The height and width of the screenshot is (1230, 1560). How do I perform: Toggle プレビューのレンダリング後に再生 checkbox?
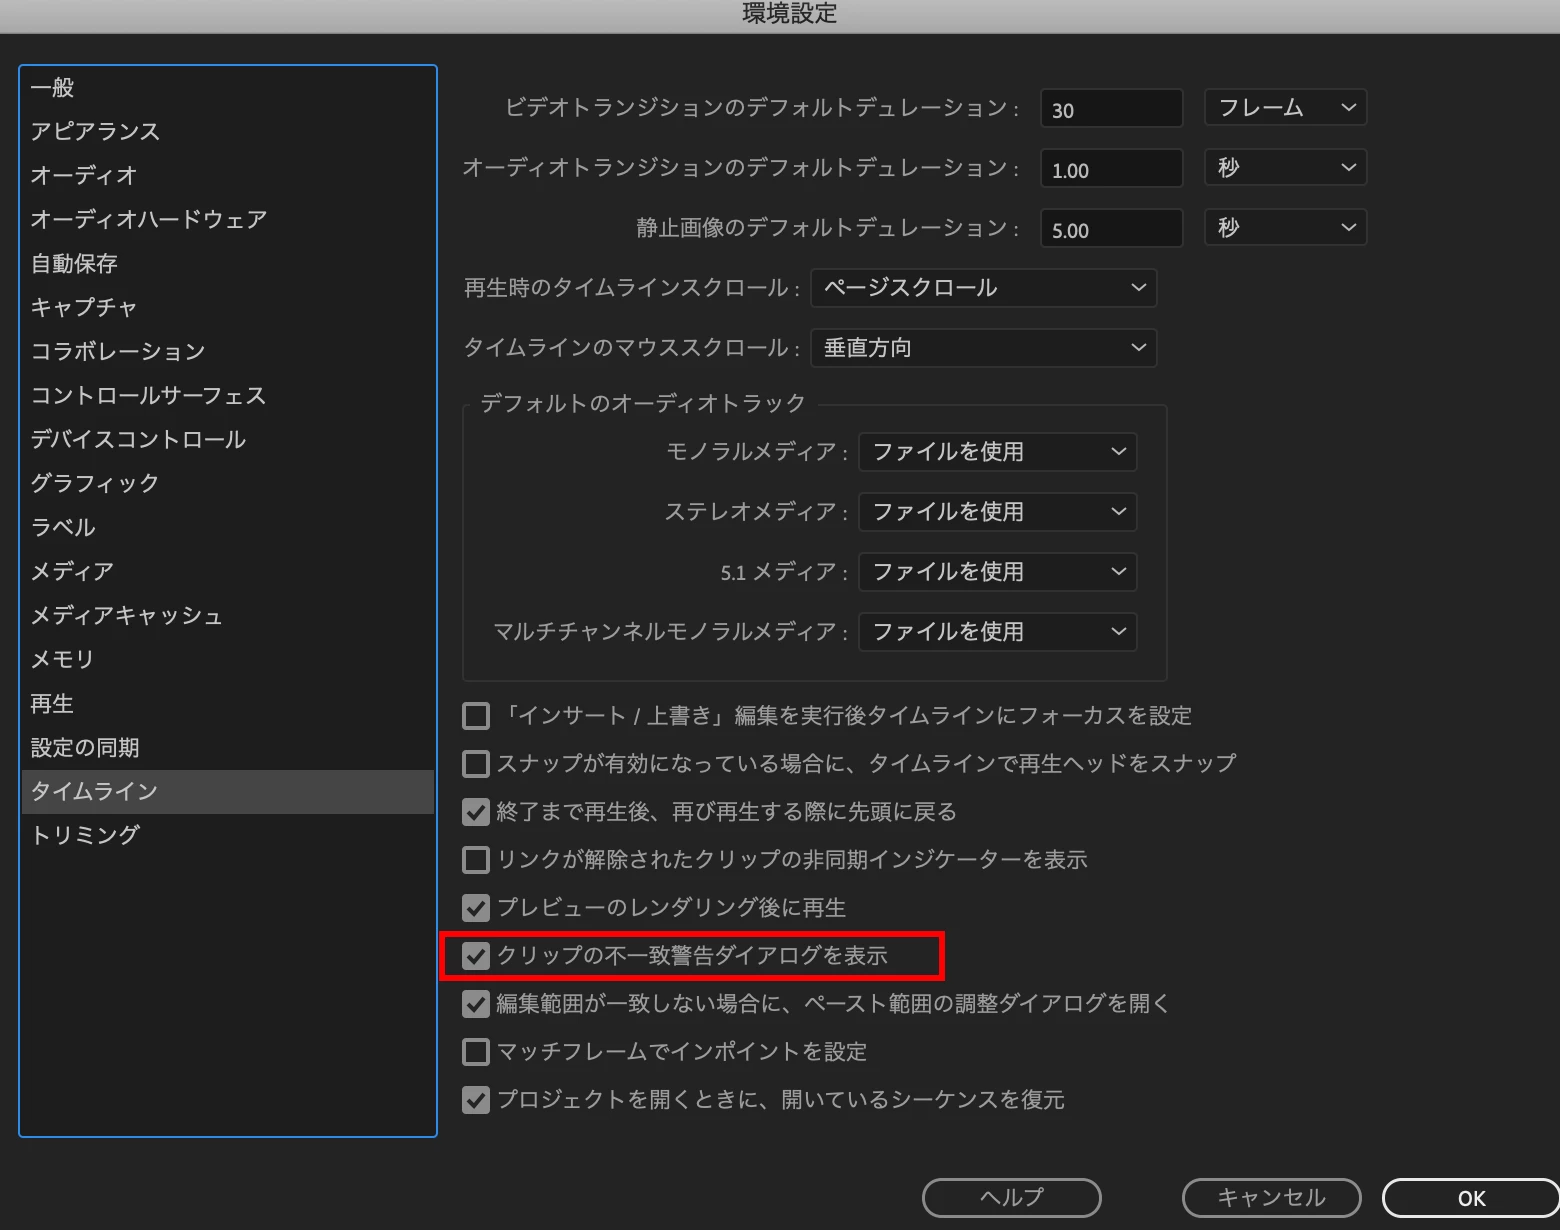pos(476,908)
